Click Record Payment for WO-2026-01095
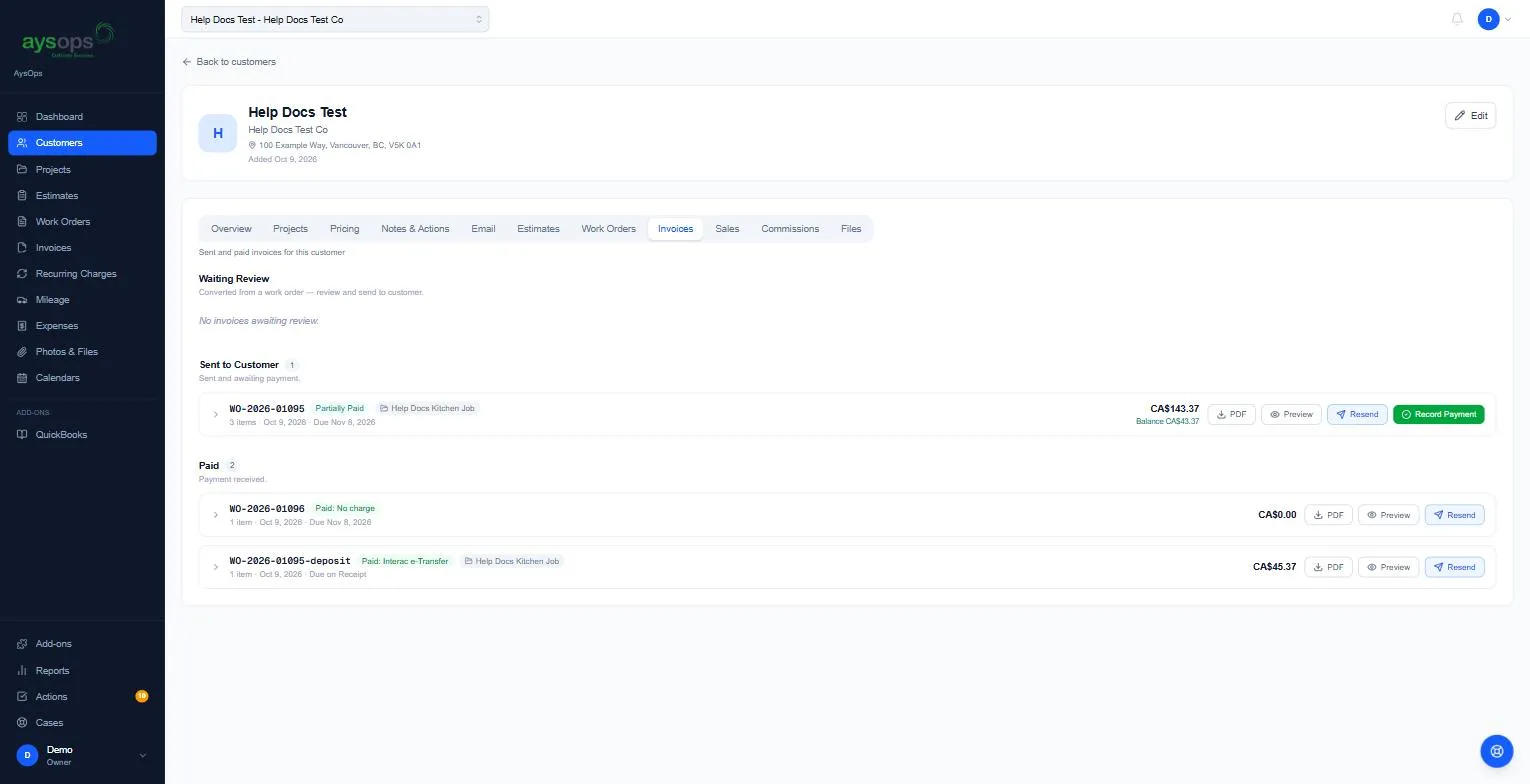This screenshot has width=1530, height=784. [x=1438, y=414]
